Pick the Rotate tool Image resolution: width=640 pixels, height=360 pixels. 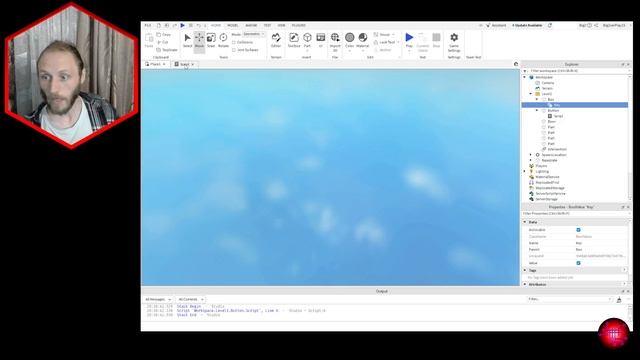click(223, 41)
